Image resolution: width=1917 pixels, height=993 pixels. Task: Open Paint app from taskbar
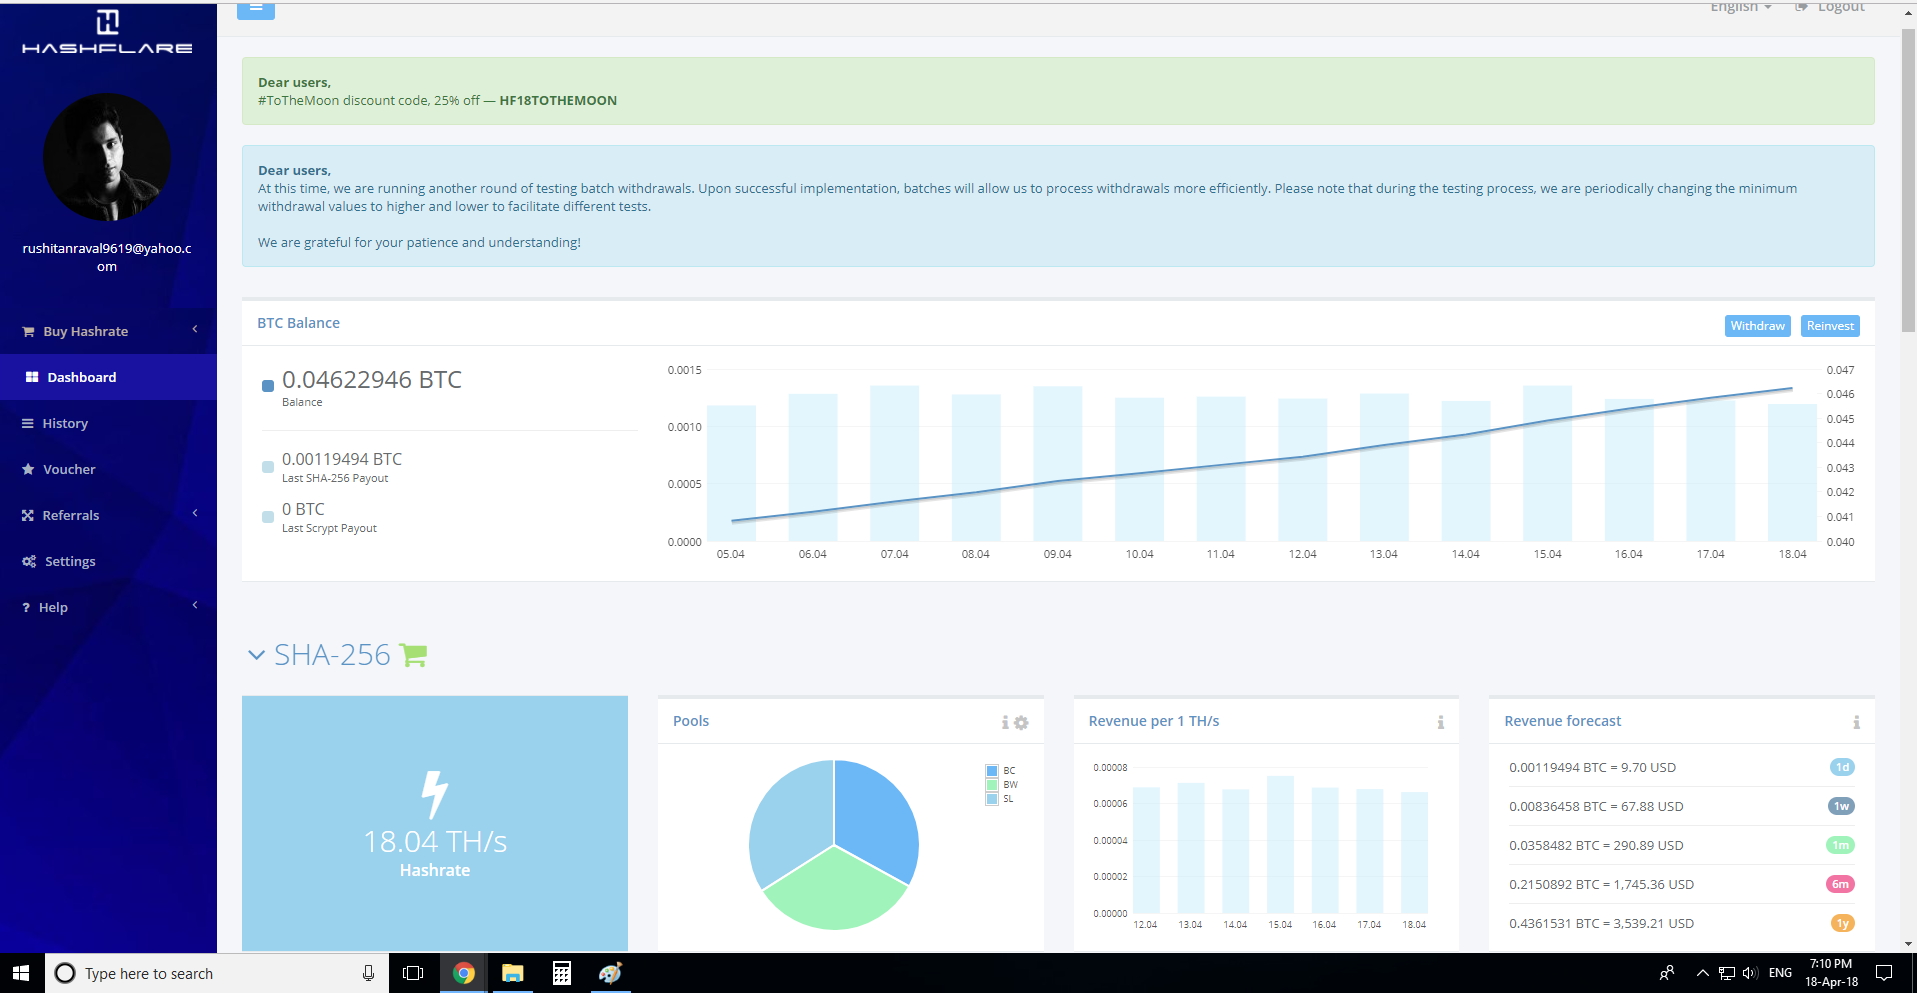610,973
